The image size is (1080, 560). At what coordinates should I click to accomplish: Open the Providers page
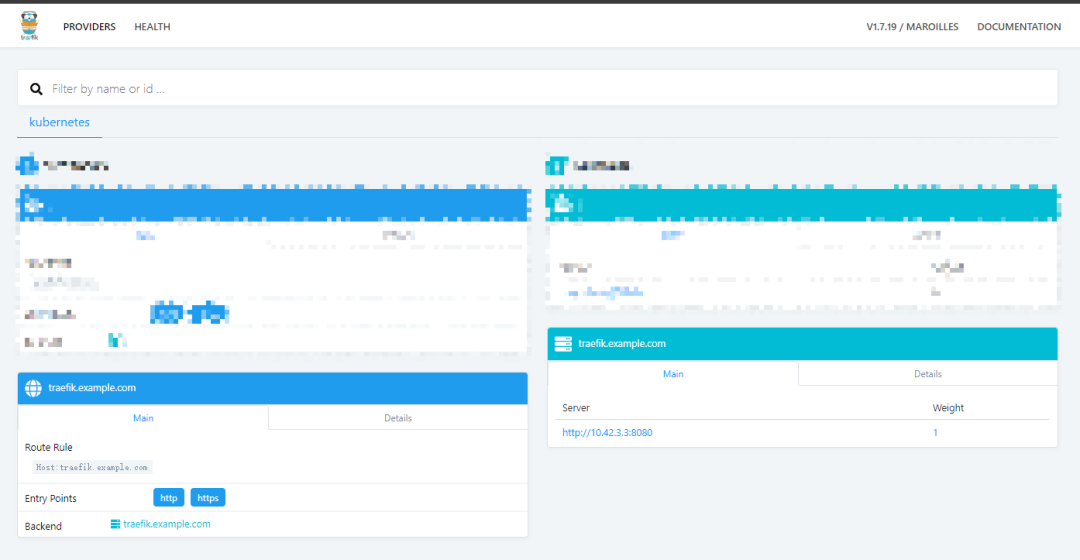[x=90, y=27]
